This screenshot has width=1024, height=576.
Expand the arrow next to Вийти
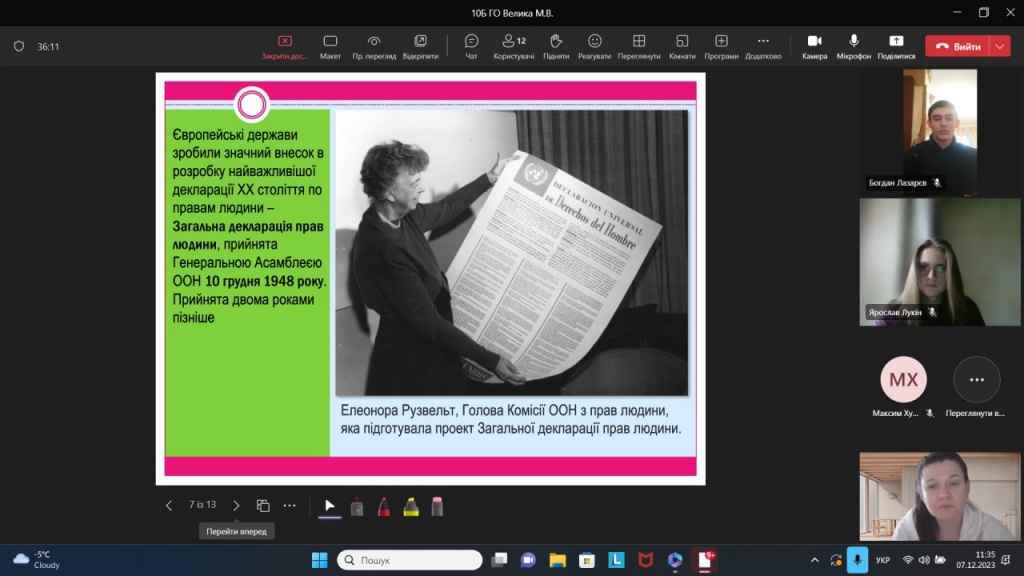point(1001,46)
